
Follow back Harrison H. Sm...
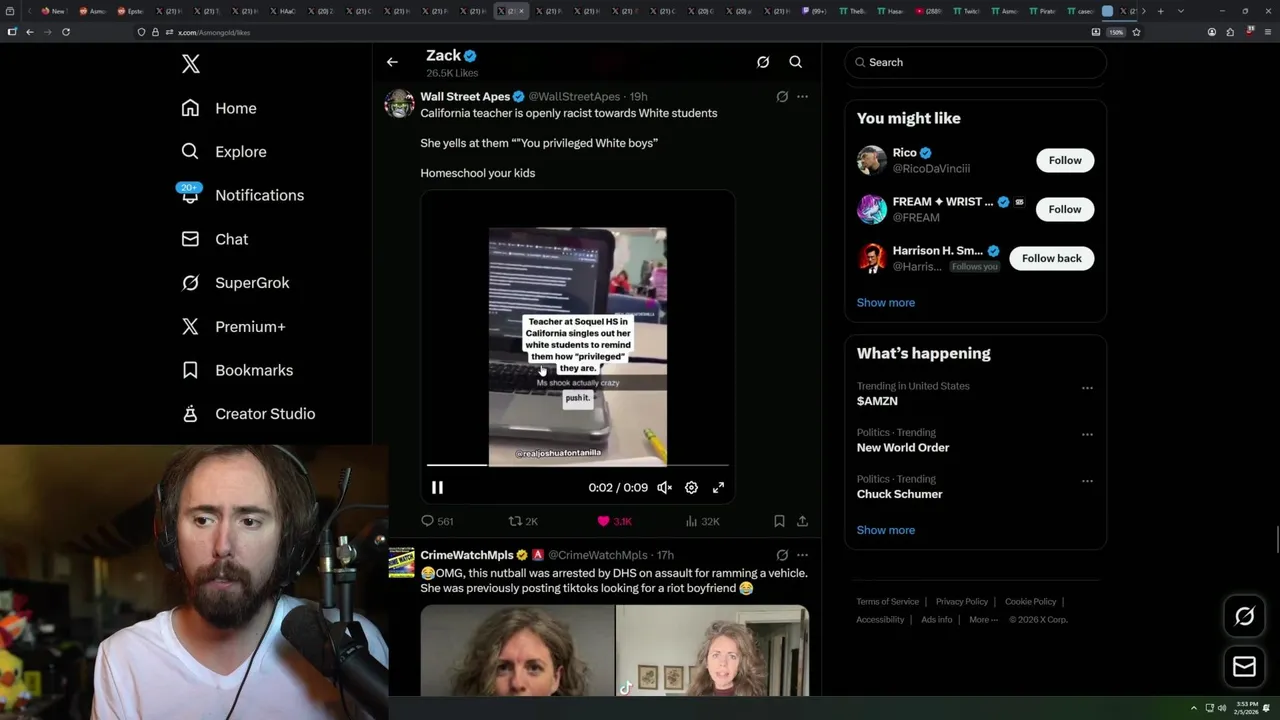click(1051, 258)
